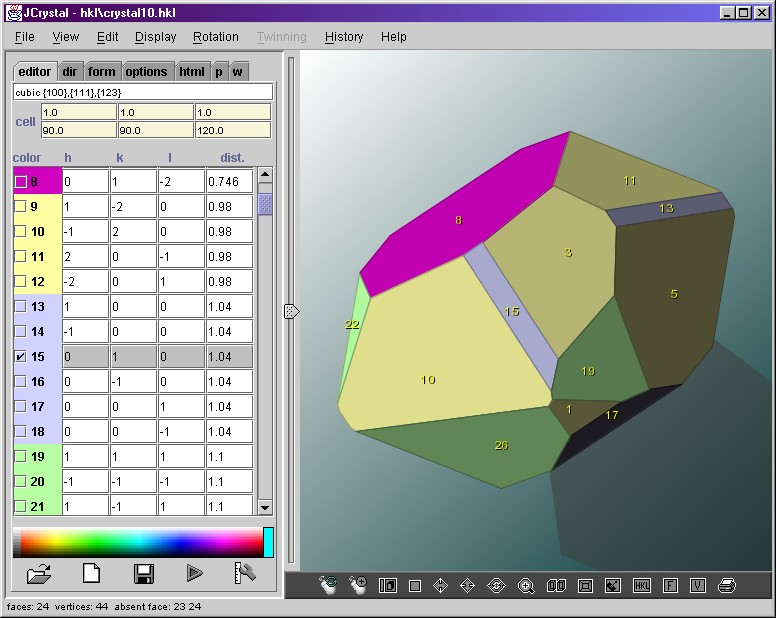Click the plain gray square icon
The height and width of the screenshot is (618, 776).
pos(415,586)
